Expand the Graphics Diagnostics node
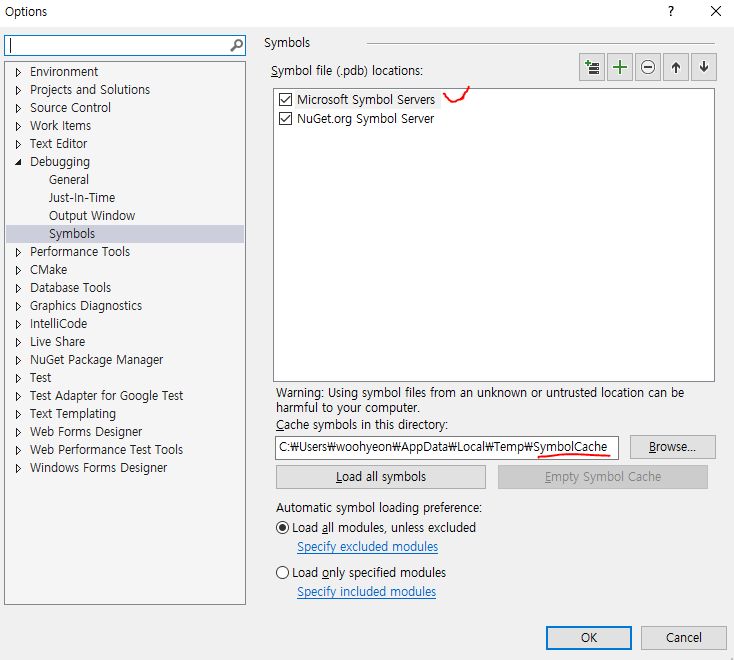734x660 pixels. (18, 306)
